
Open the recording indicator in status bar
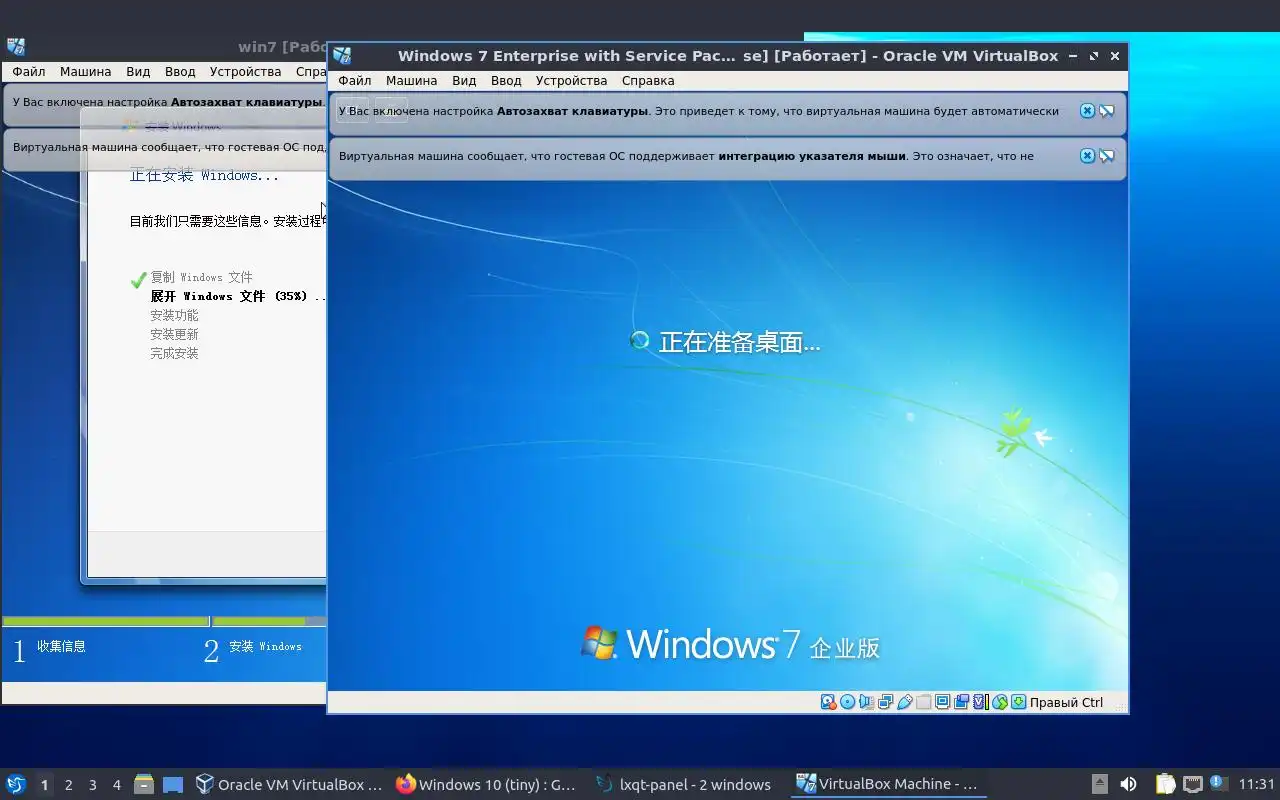point(961,702)
